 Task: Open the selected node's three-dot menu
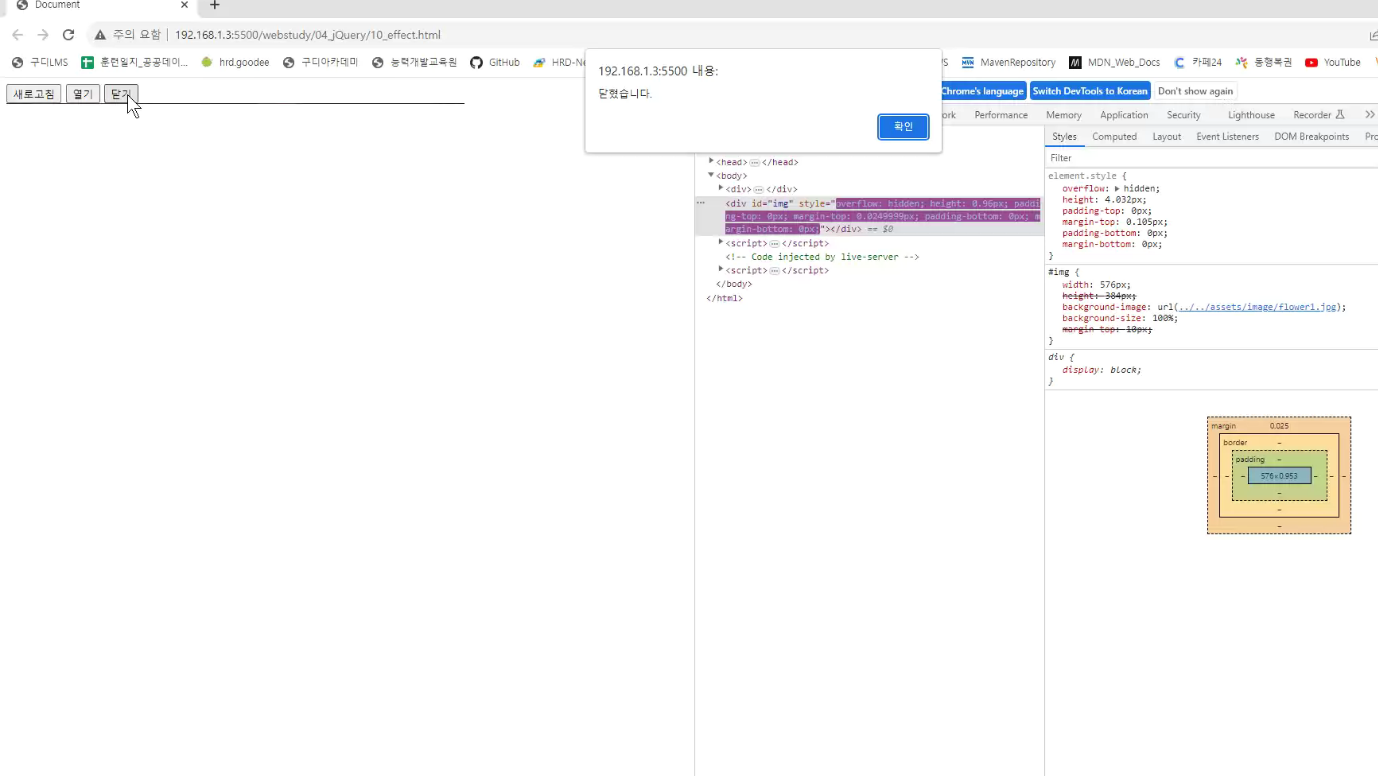[700, 203]
